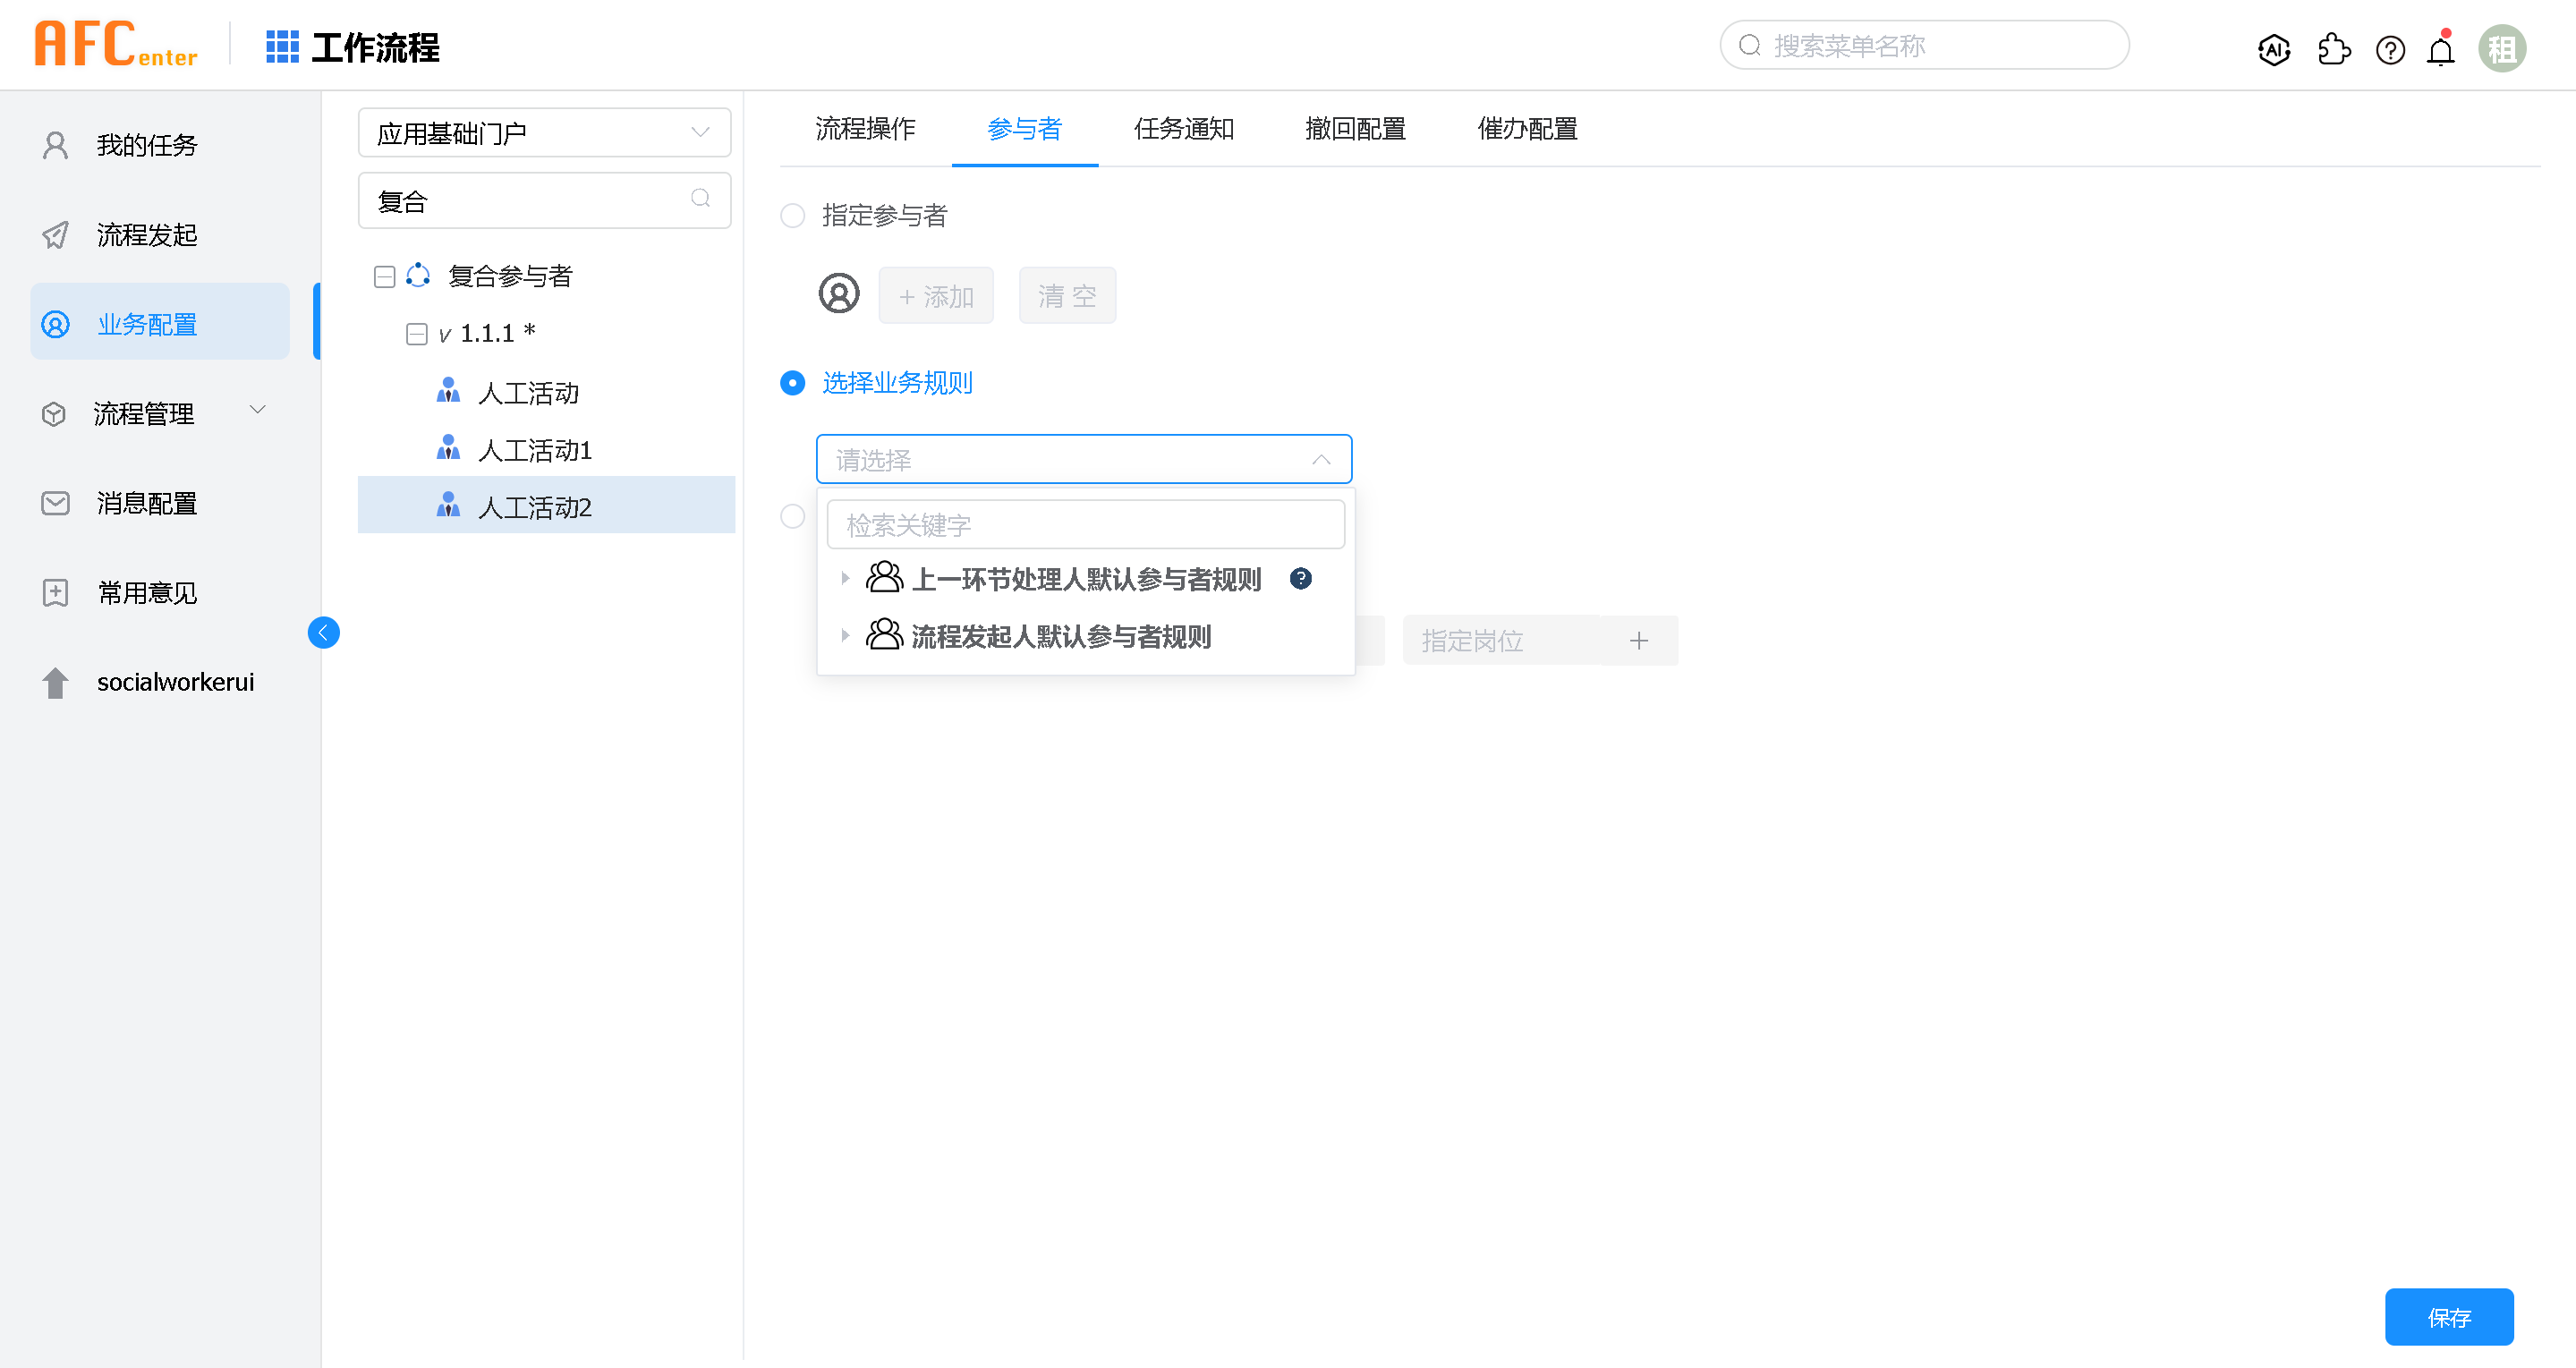
Task: Click the blue app grid icon
Action: (282, 47)
